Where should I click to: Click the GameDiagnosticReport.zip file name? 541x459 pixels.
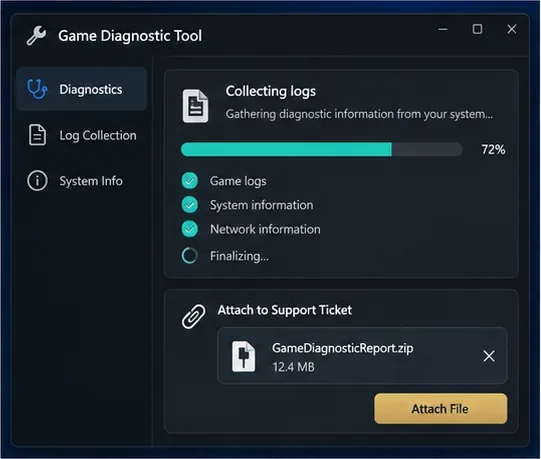[x=343, y=348]
